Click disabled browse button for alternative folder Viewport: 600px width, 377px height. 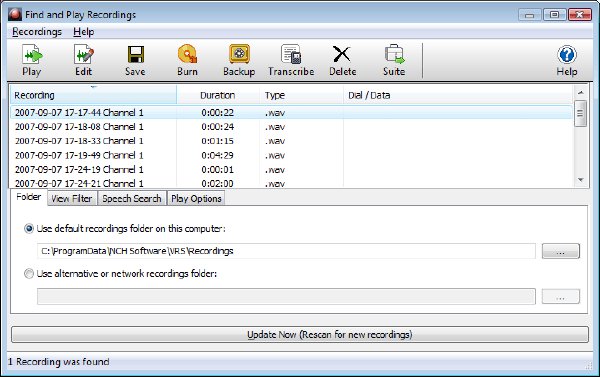pos(561,297)
